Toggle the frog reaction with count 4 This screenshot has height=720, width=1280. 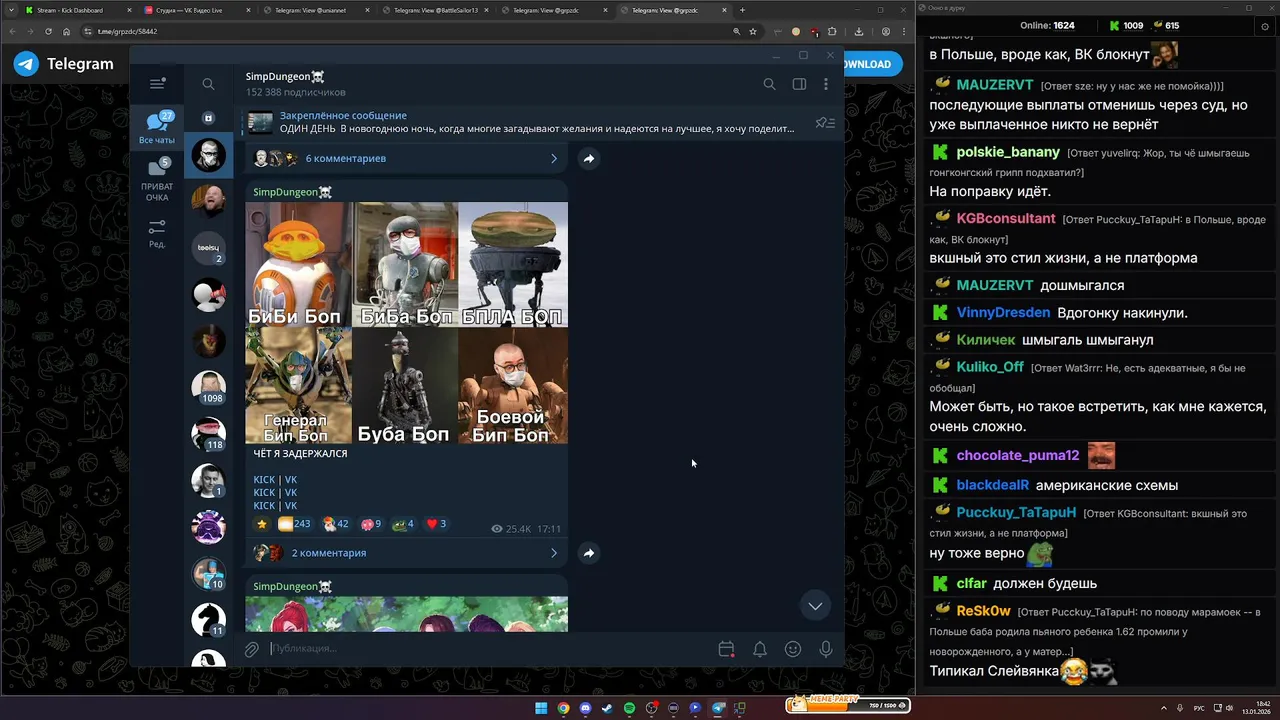(403, 524)
